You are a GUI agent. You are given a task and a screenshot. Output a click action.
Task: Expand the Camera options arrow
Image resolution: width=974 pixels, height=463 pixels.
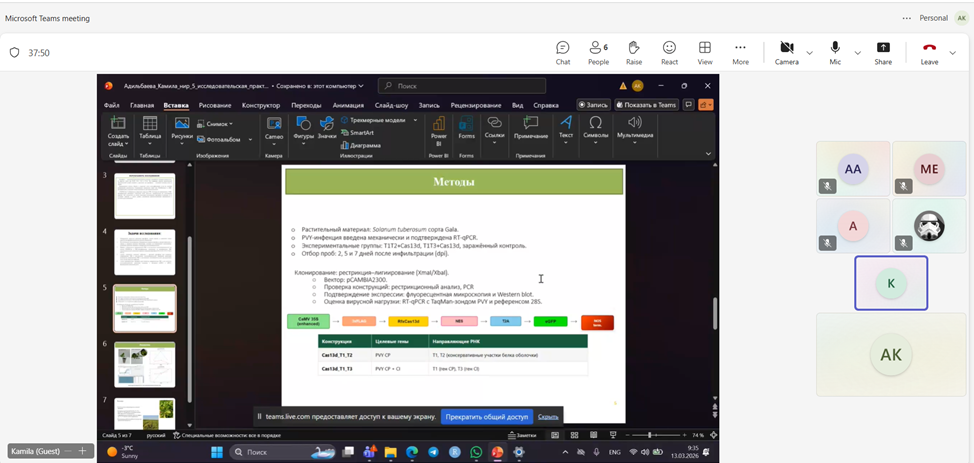coord(809,53)
